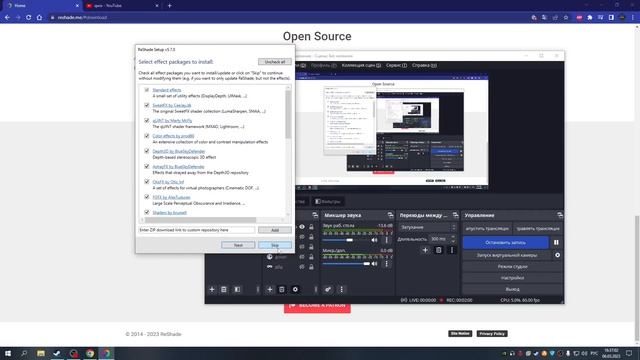
Task: Remove scene with trash icon in Scenes
Action: 224,289
